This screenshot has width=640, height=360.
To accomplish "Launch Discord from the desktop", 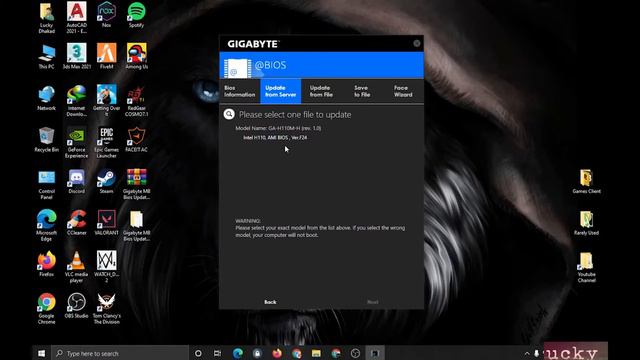I will (76, 182).
